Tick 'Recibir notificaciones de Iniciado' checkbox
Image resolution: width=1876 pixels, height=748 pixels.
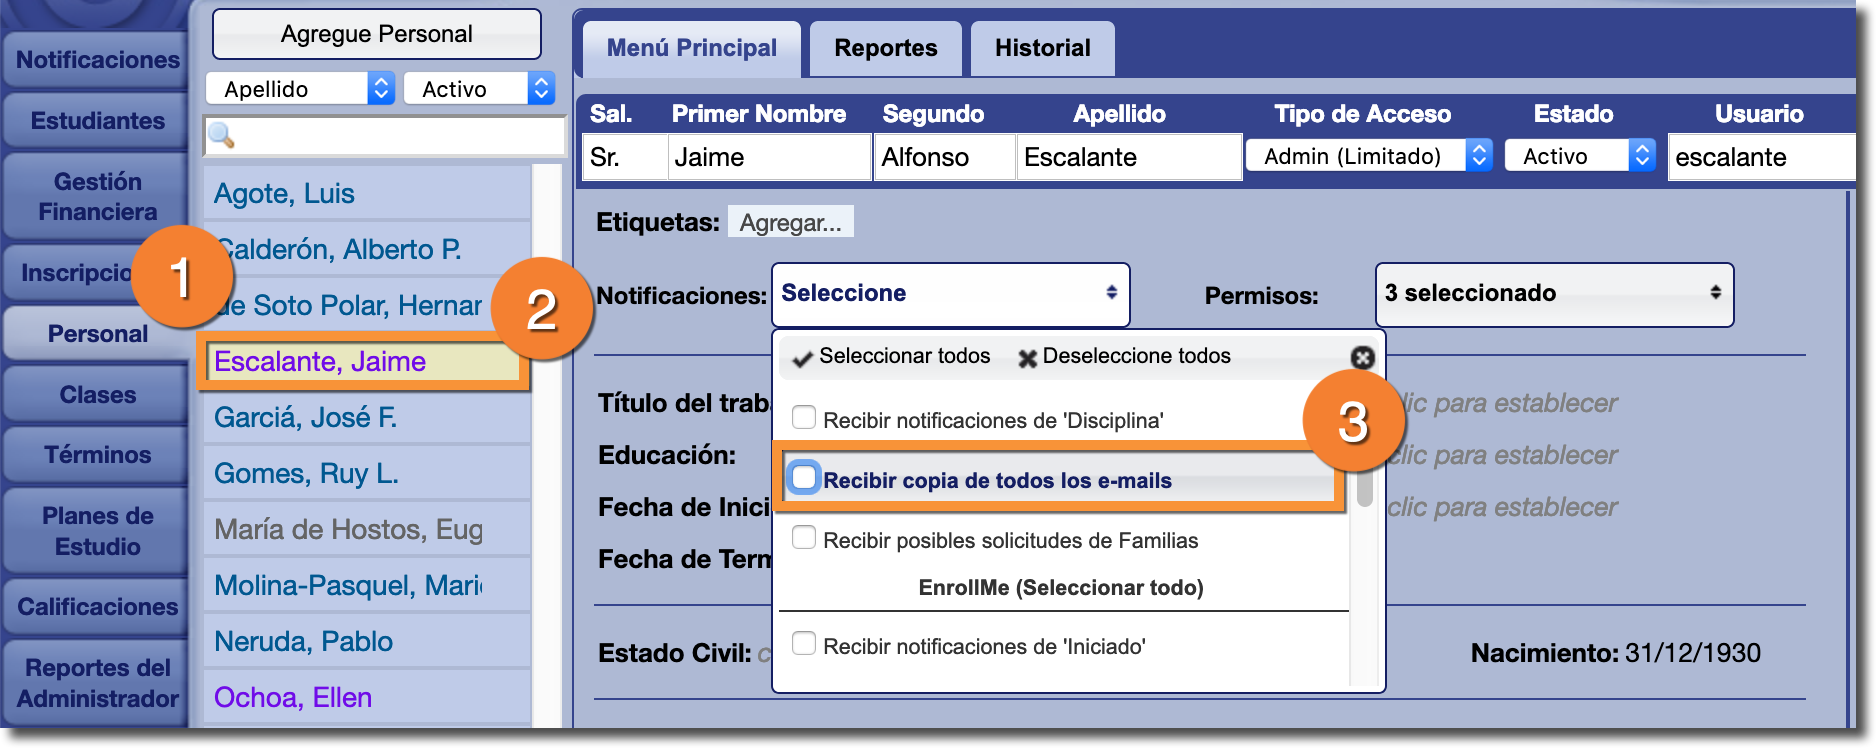[804, 644]
